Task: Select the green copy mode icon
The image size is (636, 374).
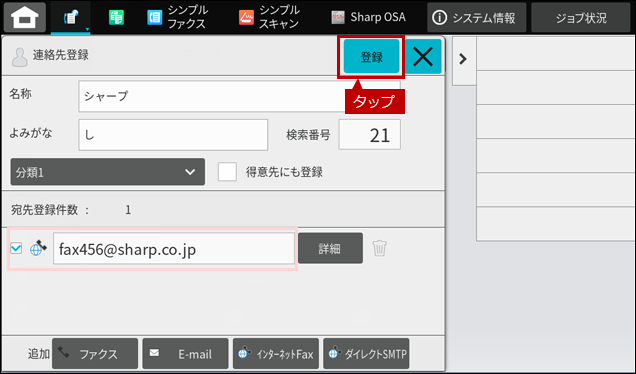Action: click(116, 18)
